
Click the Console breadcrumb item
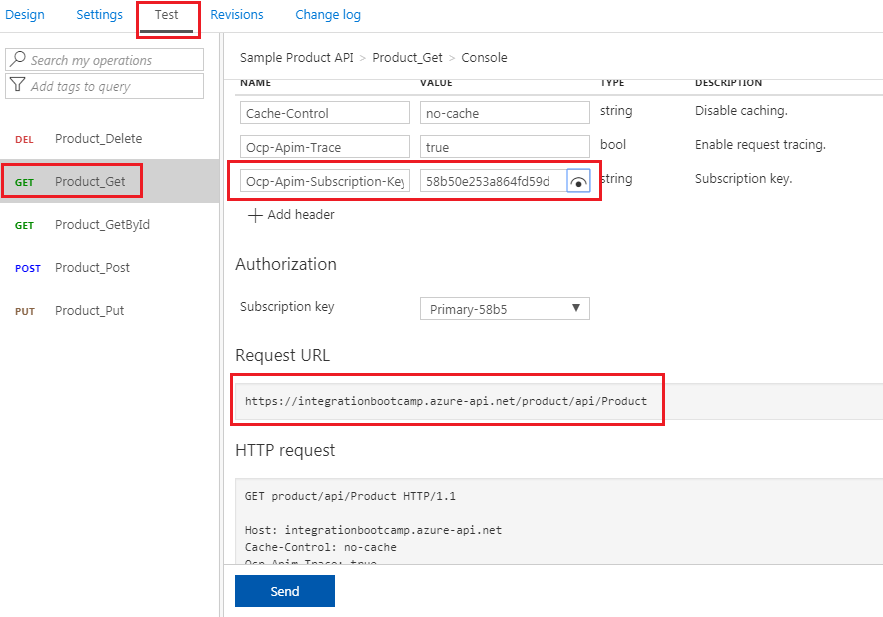click(x=484, y=57)
